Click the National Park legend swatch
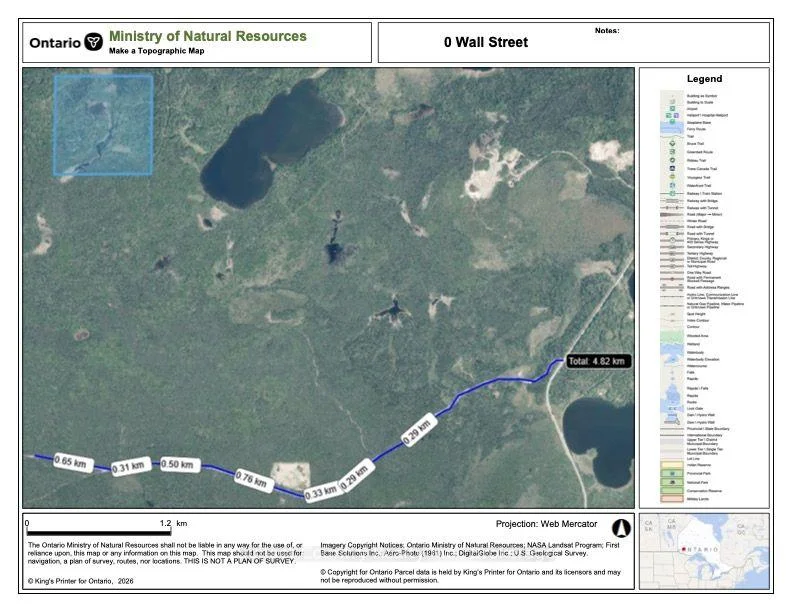Screen dimensions: 792x612 tap(672, 482)
